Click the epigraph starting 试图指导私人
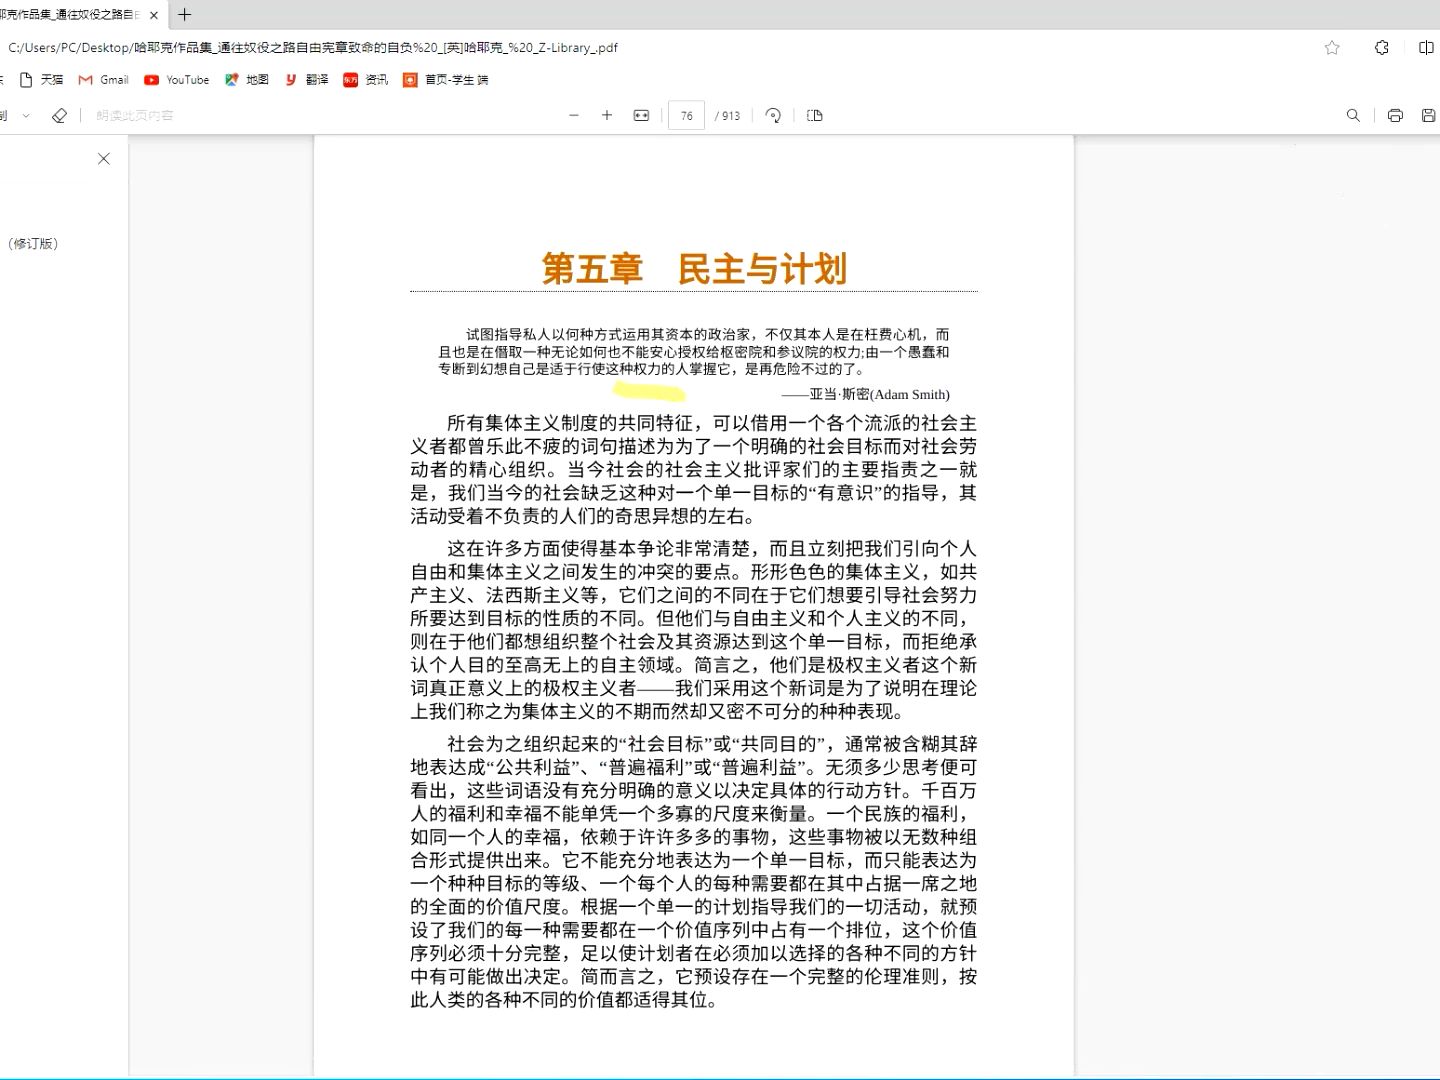This screenshot has height=1080, width=1440. point(694,352)
